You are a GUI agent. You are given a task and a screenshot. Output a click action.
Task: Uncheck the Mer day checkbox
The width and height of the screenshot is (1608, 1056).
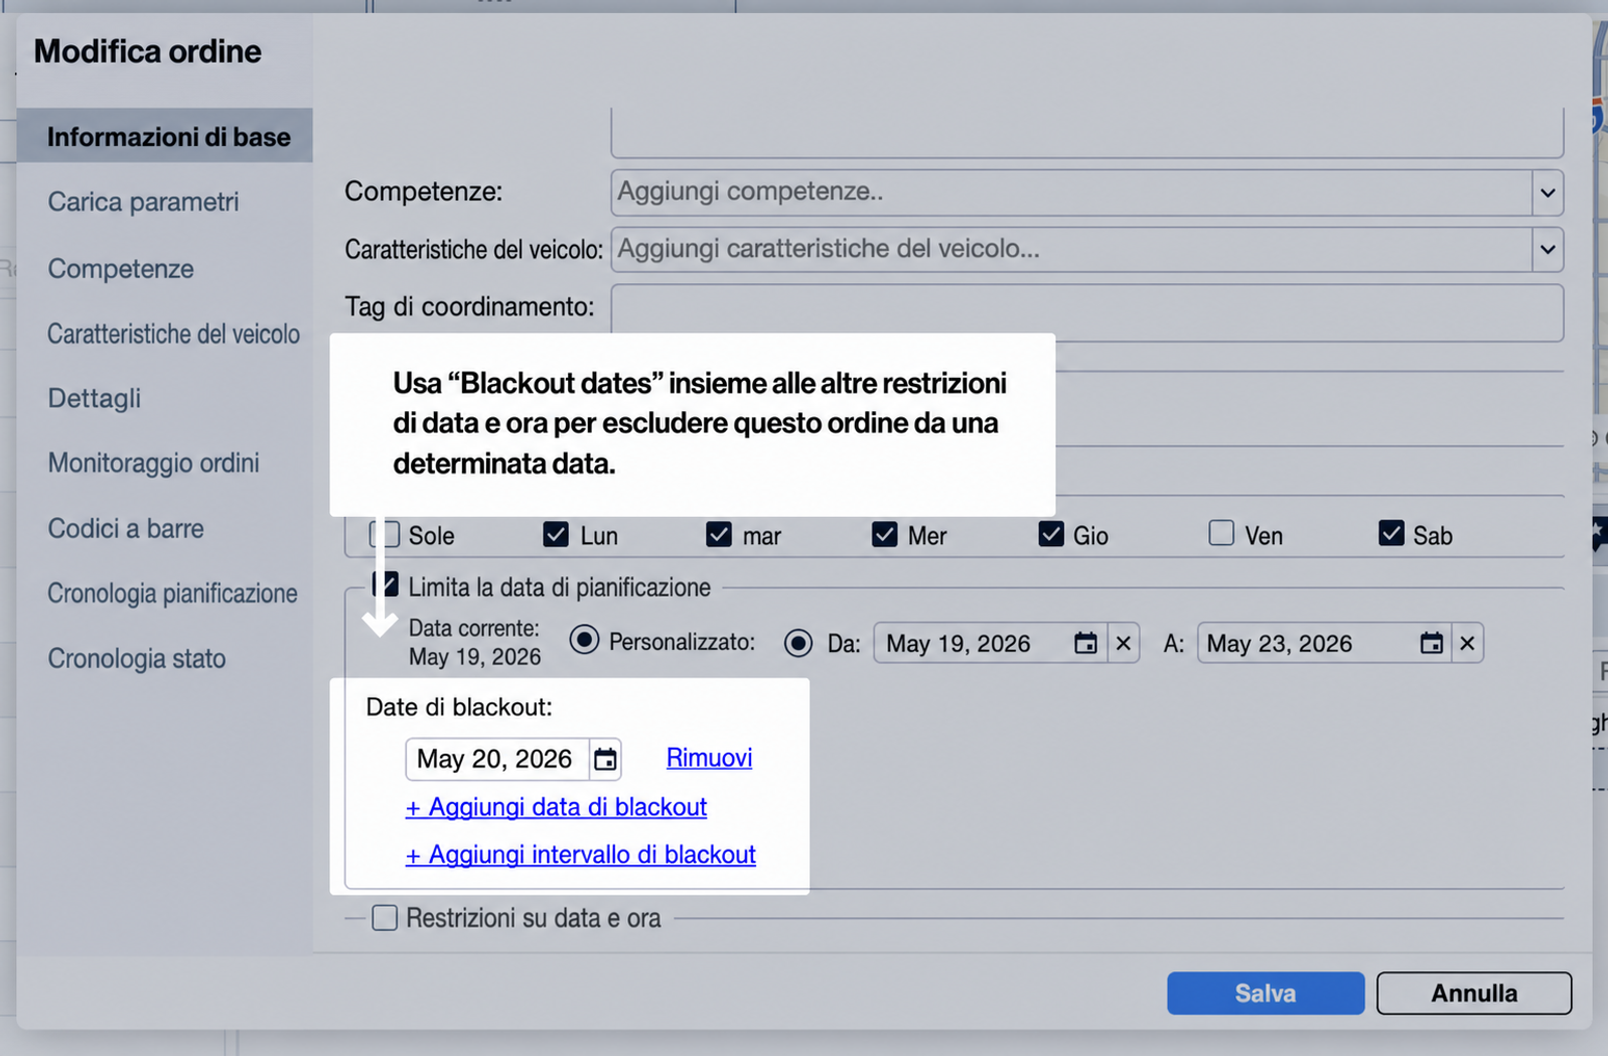pos(884,534)
